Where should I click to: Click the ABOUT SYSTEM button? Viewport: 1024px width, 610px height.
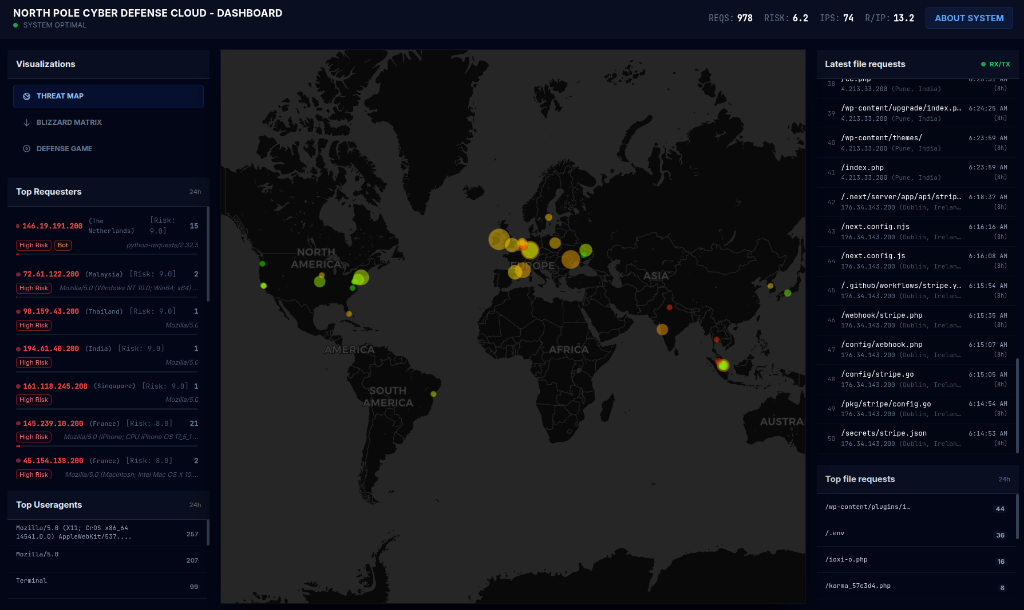click(968, 17)
